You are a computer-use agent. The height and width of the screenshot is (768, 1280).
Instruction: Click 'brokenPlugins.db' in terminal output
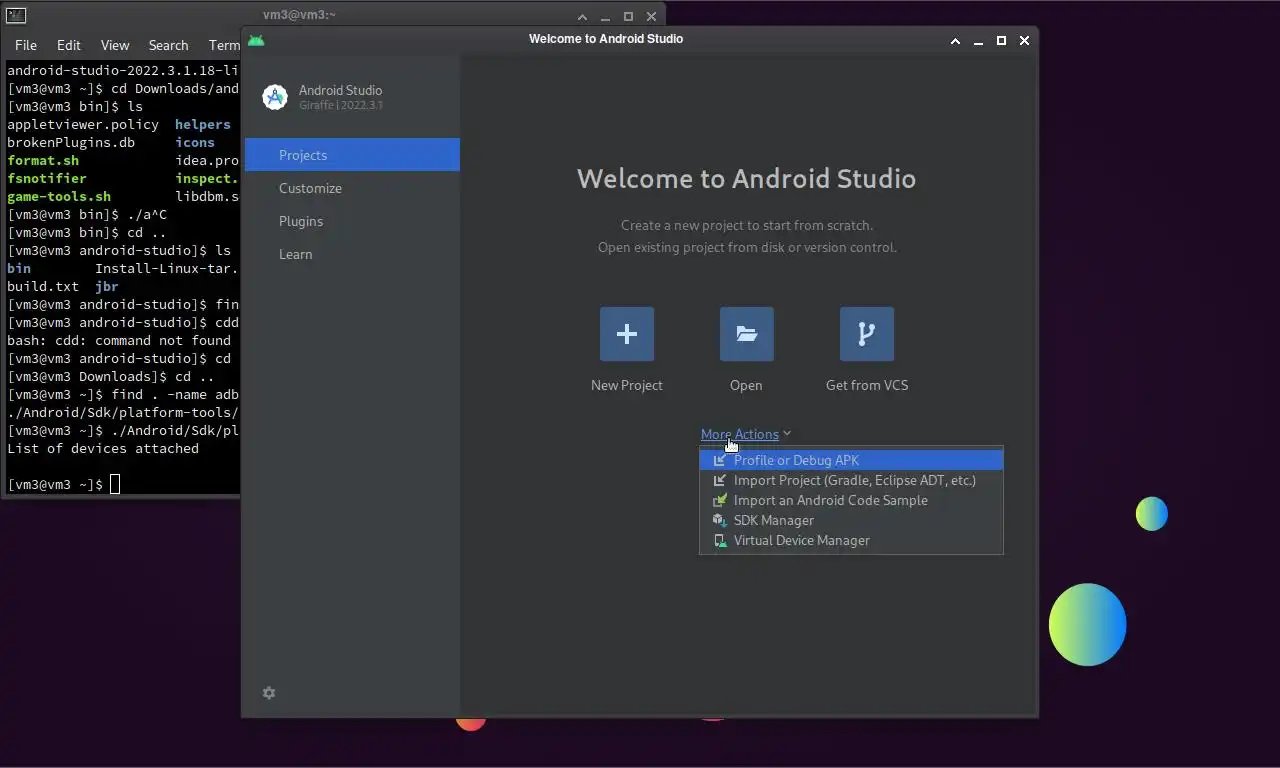(x=71, y=142)
